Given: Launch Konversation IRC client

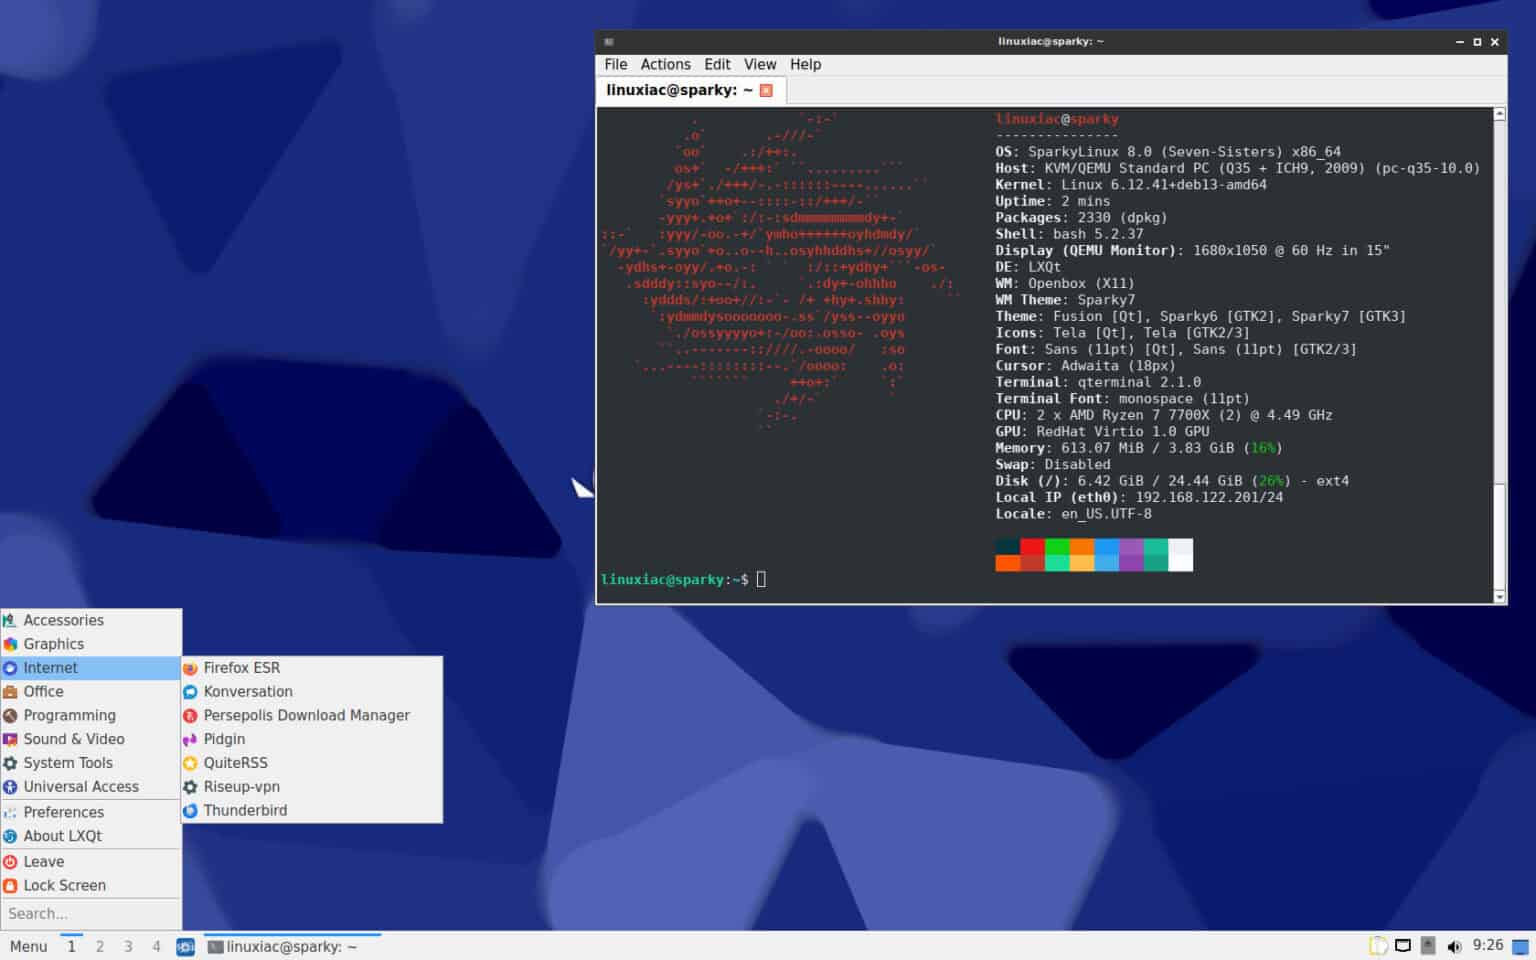Looking at the screenshot, I should (x=247, y=691).
